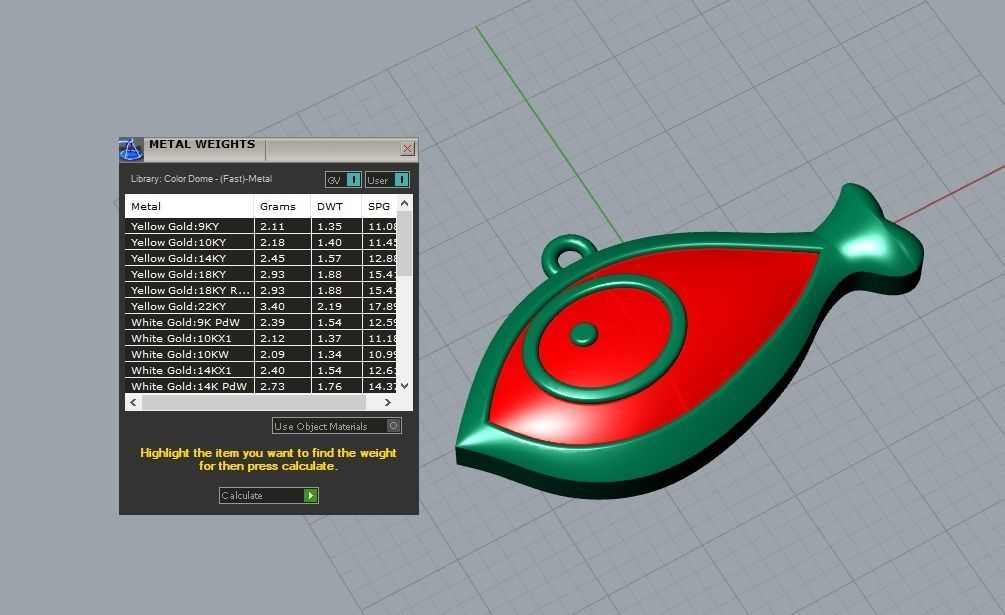1005x615 pixels.
Task: Click the 3.40 grams value
Action: (x=272, y=306)
